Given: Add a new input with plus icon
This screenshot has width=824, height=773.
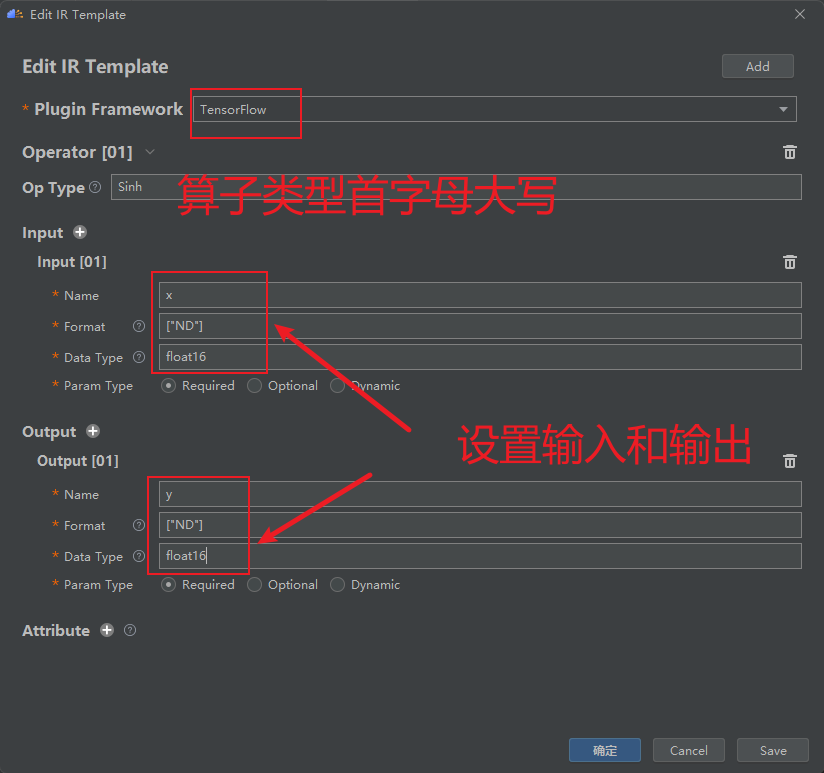Looking at the screenshot, I should pos(80,232).
